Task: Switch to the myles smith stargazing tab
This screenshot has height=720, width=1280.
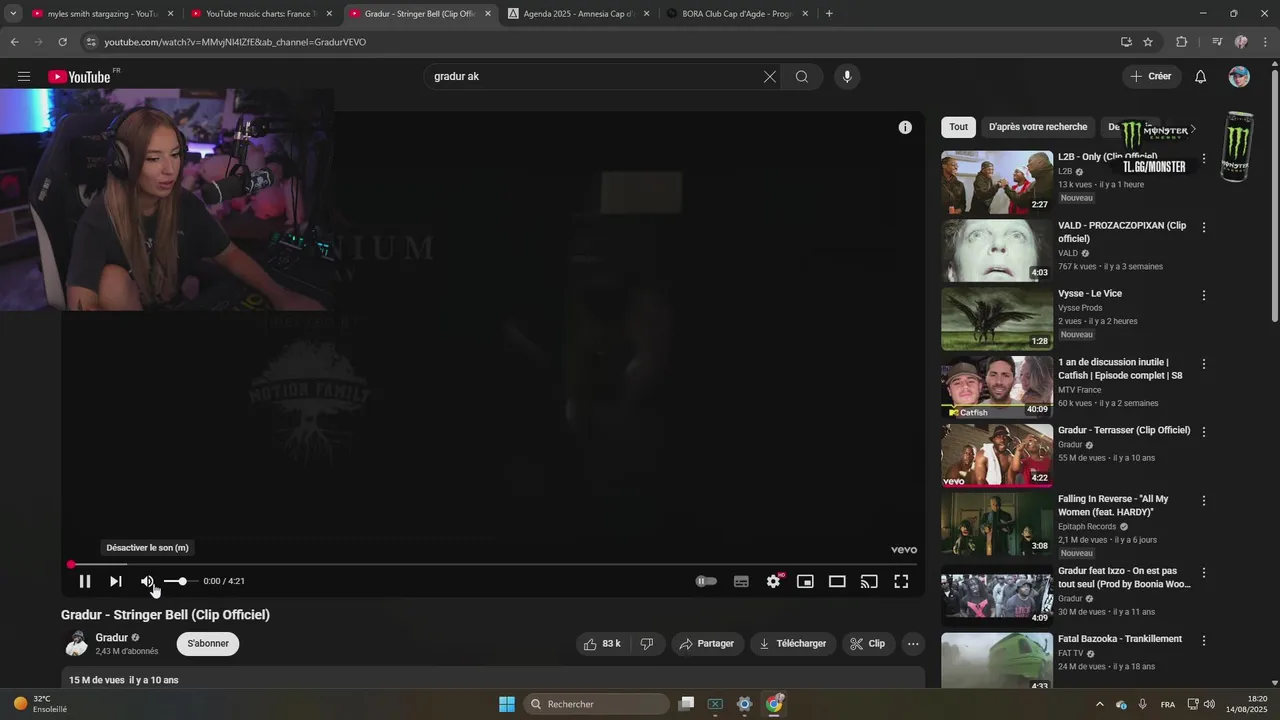Action: point(103,14)
